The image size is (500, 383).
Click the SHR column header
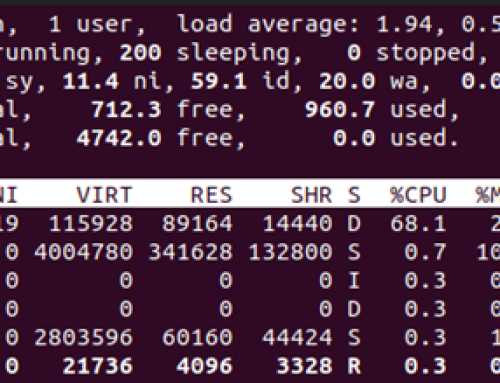point(312,195)
